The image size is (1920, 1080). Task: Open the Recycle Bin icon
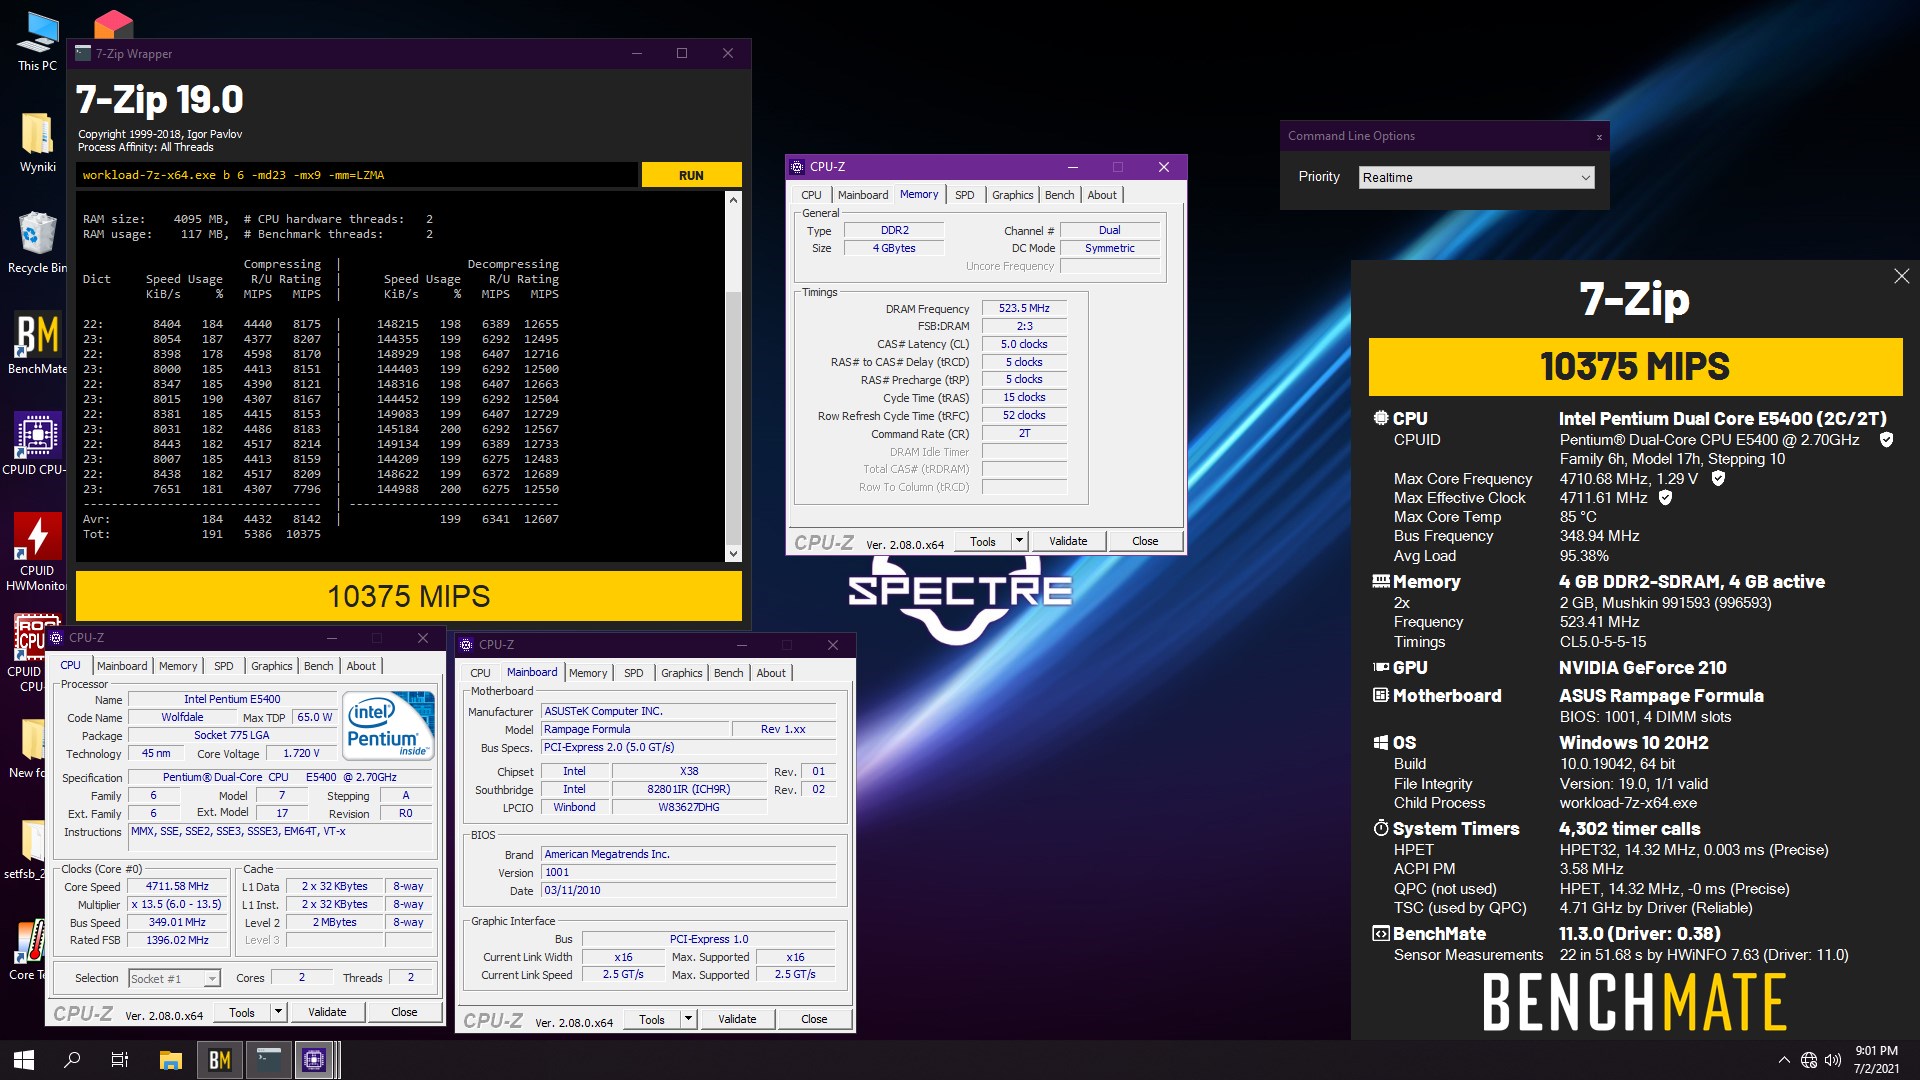click(37, 242)
